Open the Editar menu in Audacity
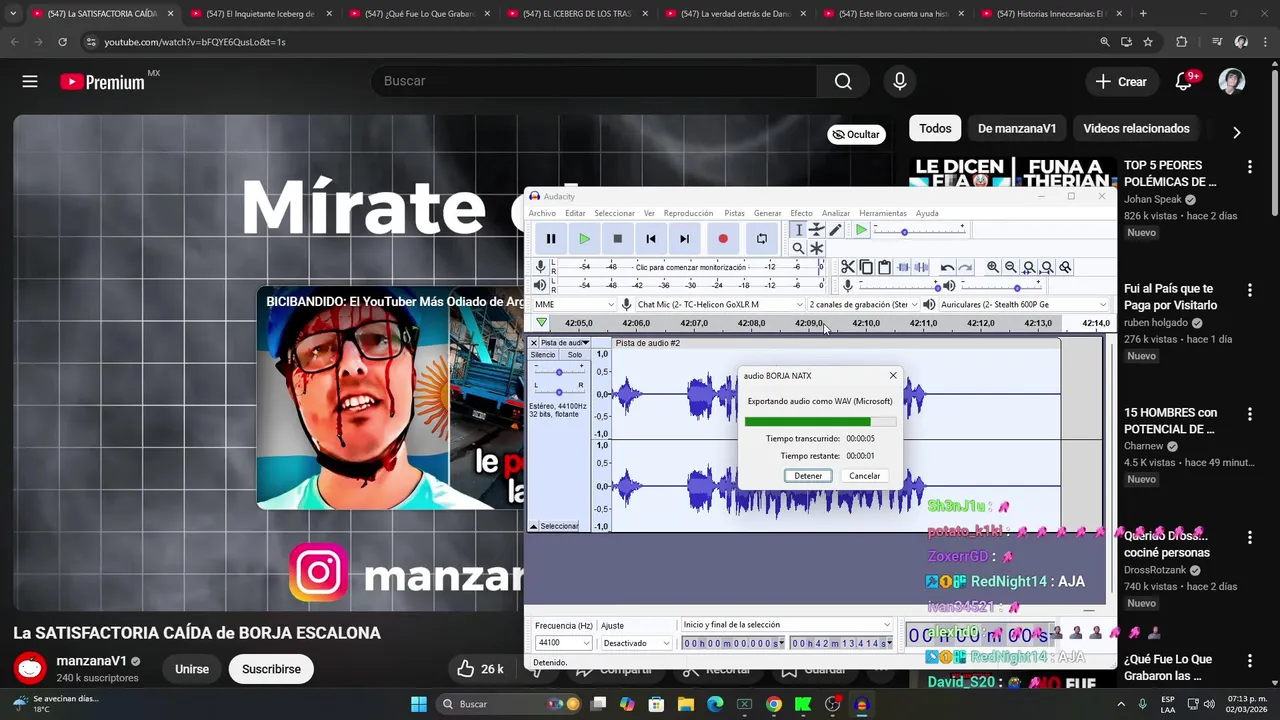 tap(575, 213)
